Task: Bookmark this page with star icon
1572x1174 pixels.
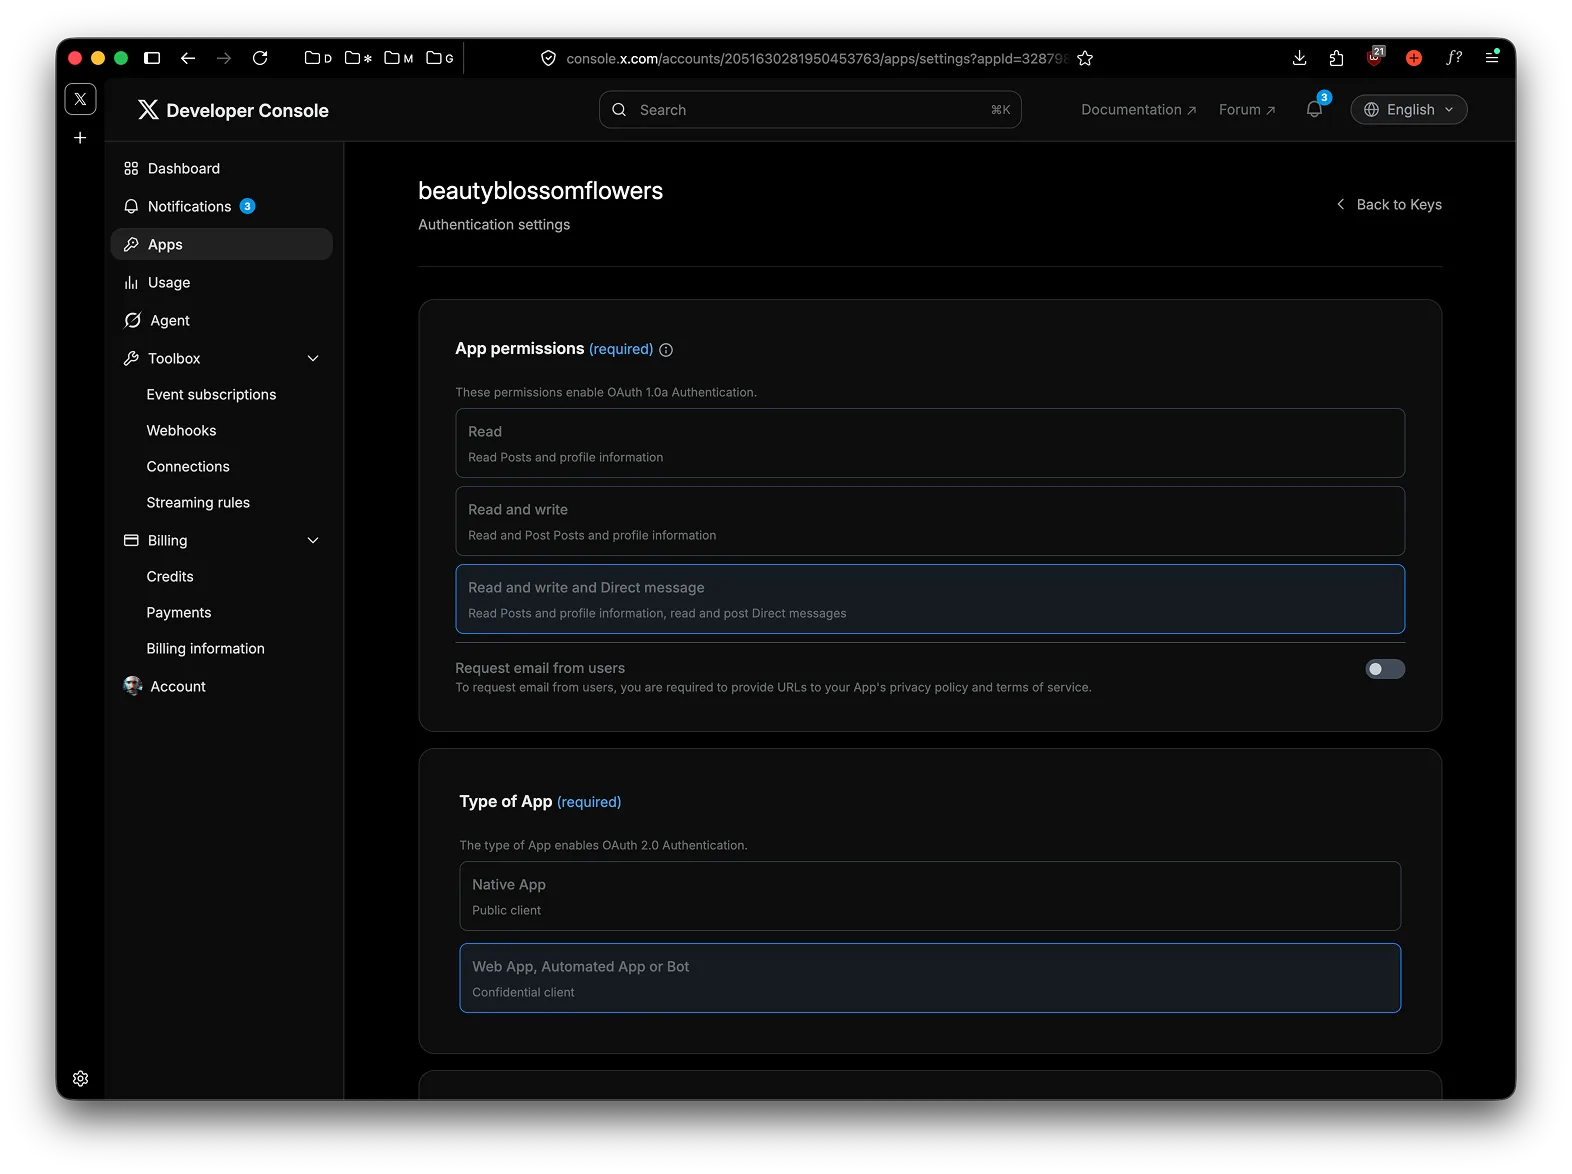Action: click(x=1085, y=58)
